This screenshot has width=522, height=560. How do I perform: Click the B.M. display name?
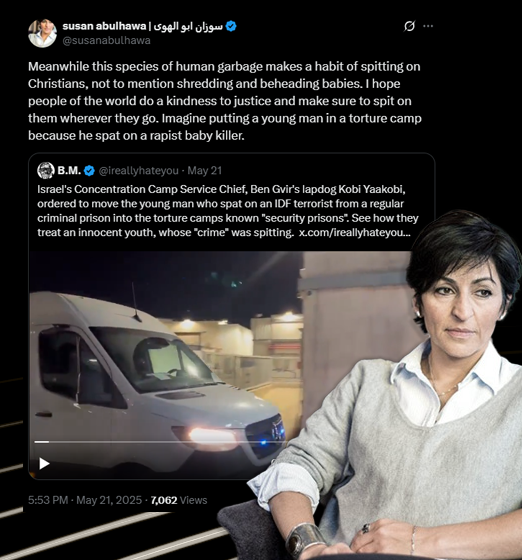(x=69, y=171)
